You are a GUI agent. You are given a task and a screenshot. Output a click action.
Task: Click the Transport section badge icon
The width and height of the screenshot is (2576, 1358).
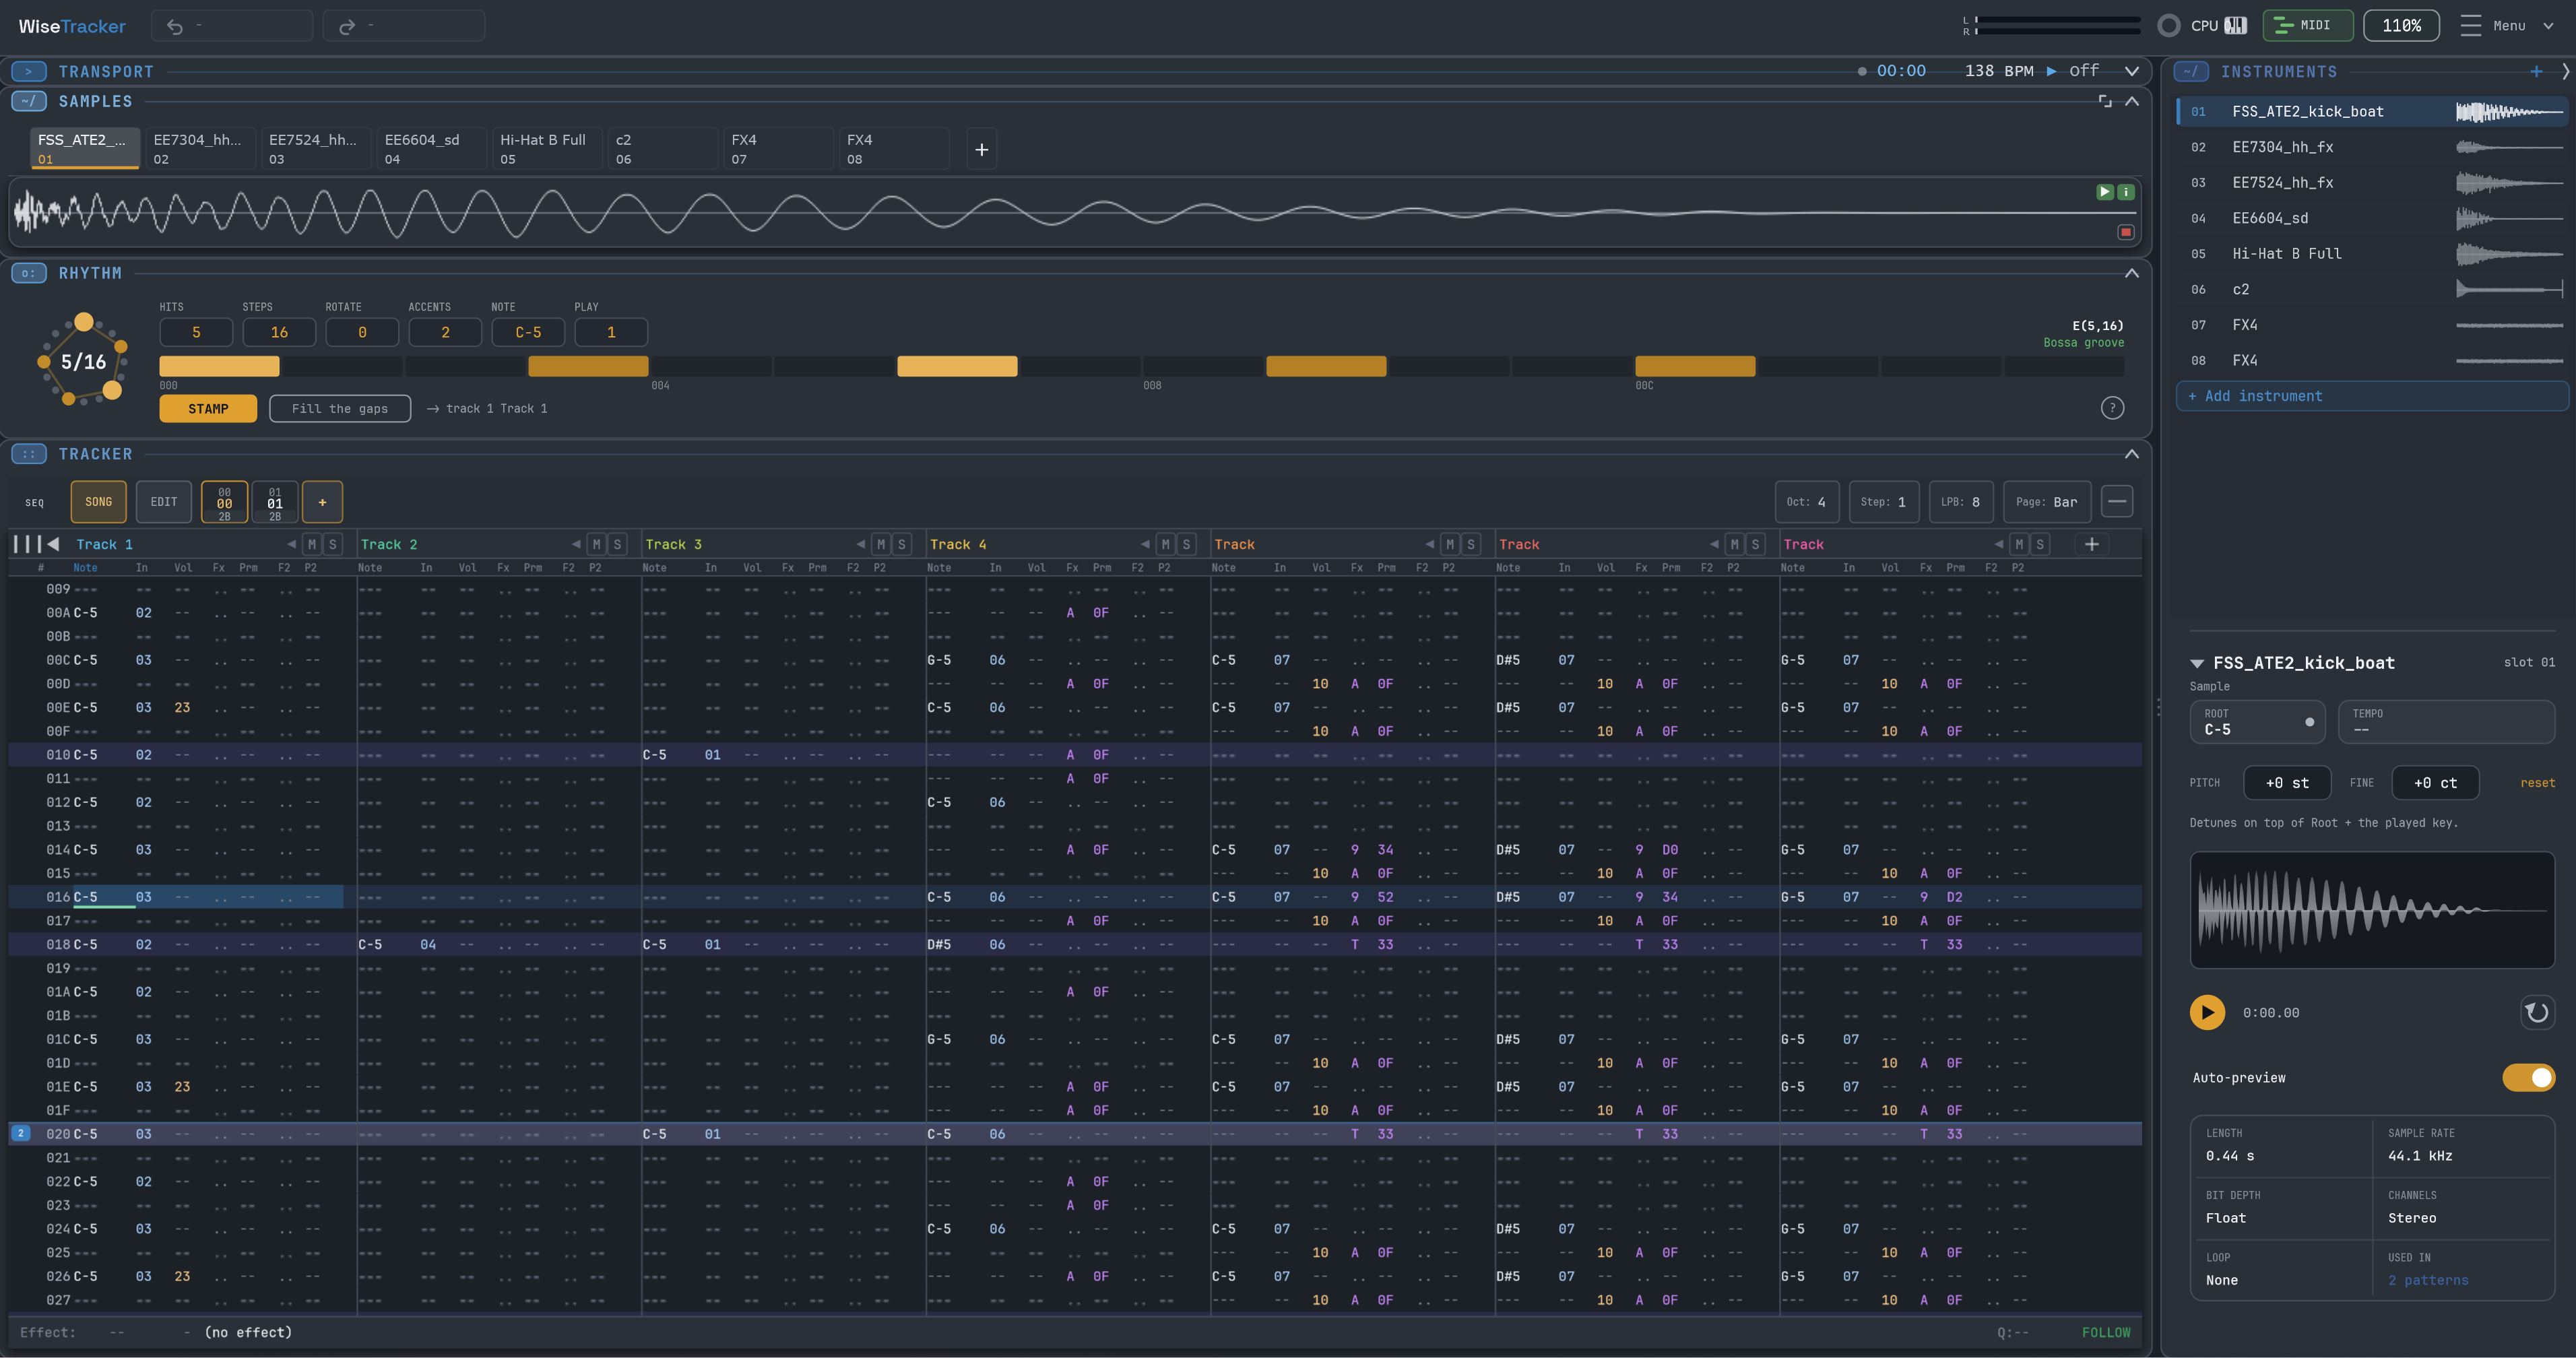tap(29, 72)
